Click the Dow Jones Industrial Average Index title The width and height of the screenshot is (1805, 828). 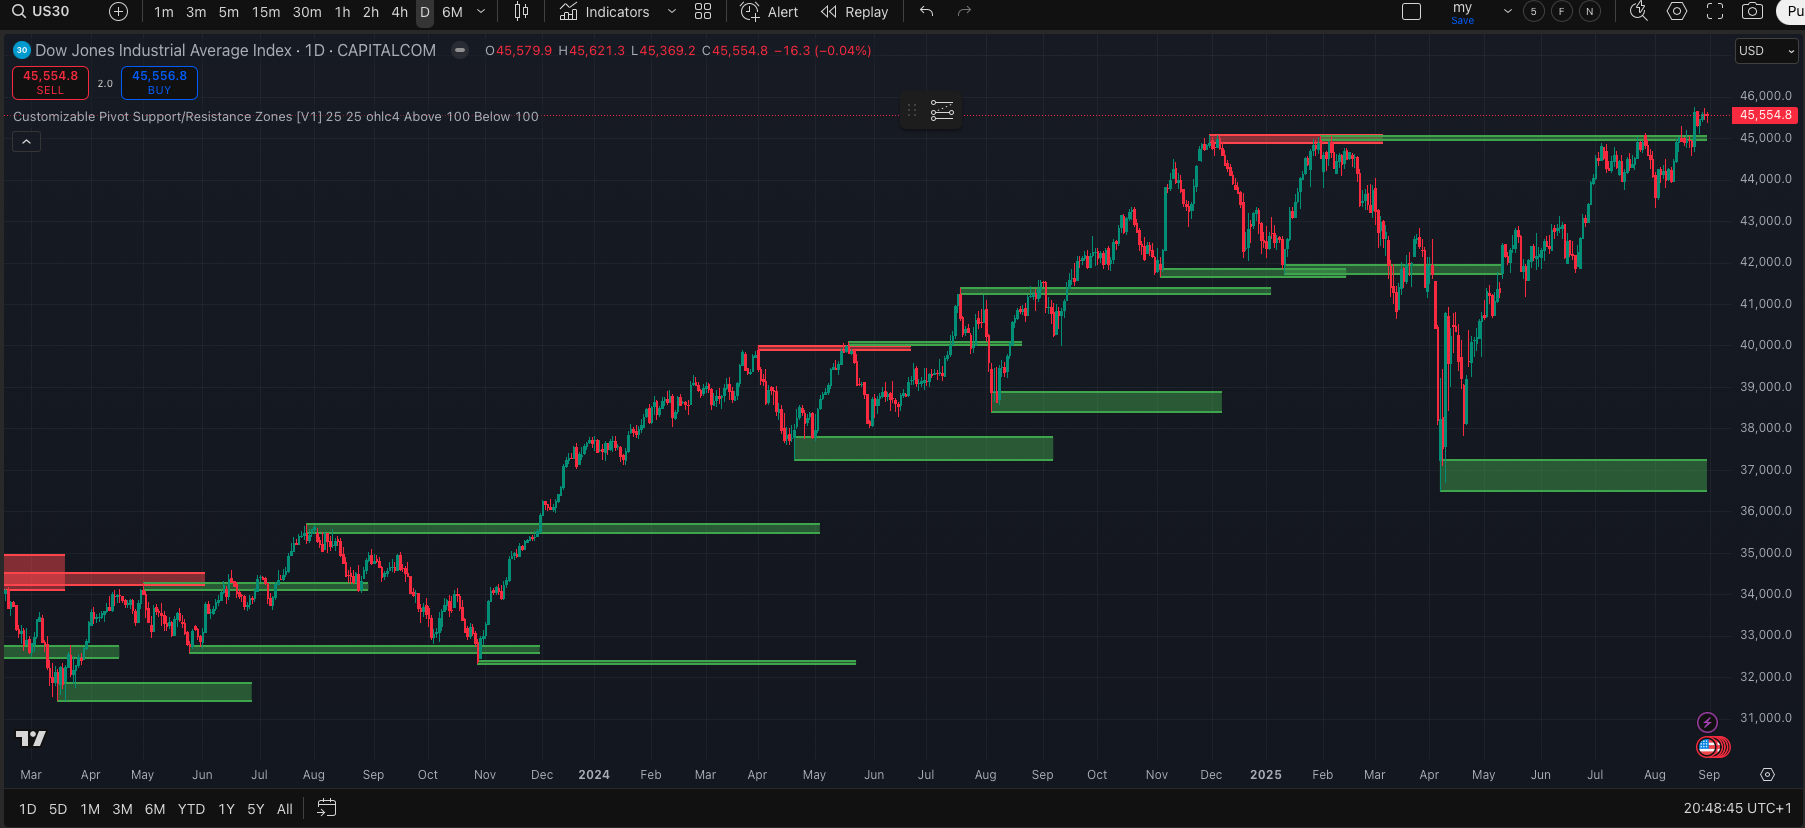click(x=164, y=50)
